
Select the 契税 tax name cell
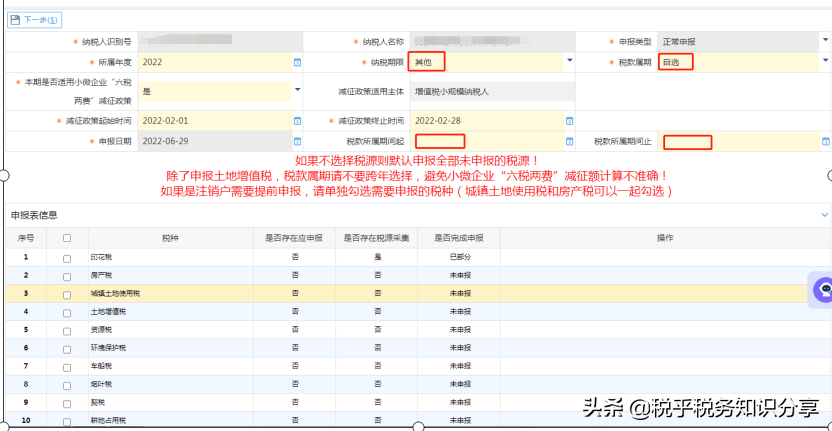[x=170, y=402]
